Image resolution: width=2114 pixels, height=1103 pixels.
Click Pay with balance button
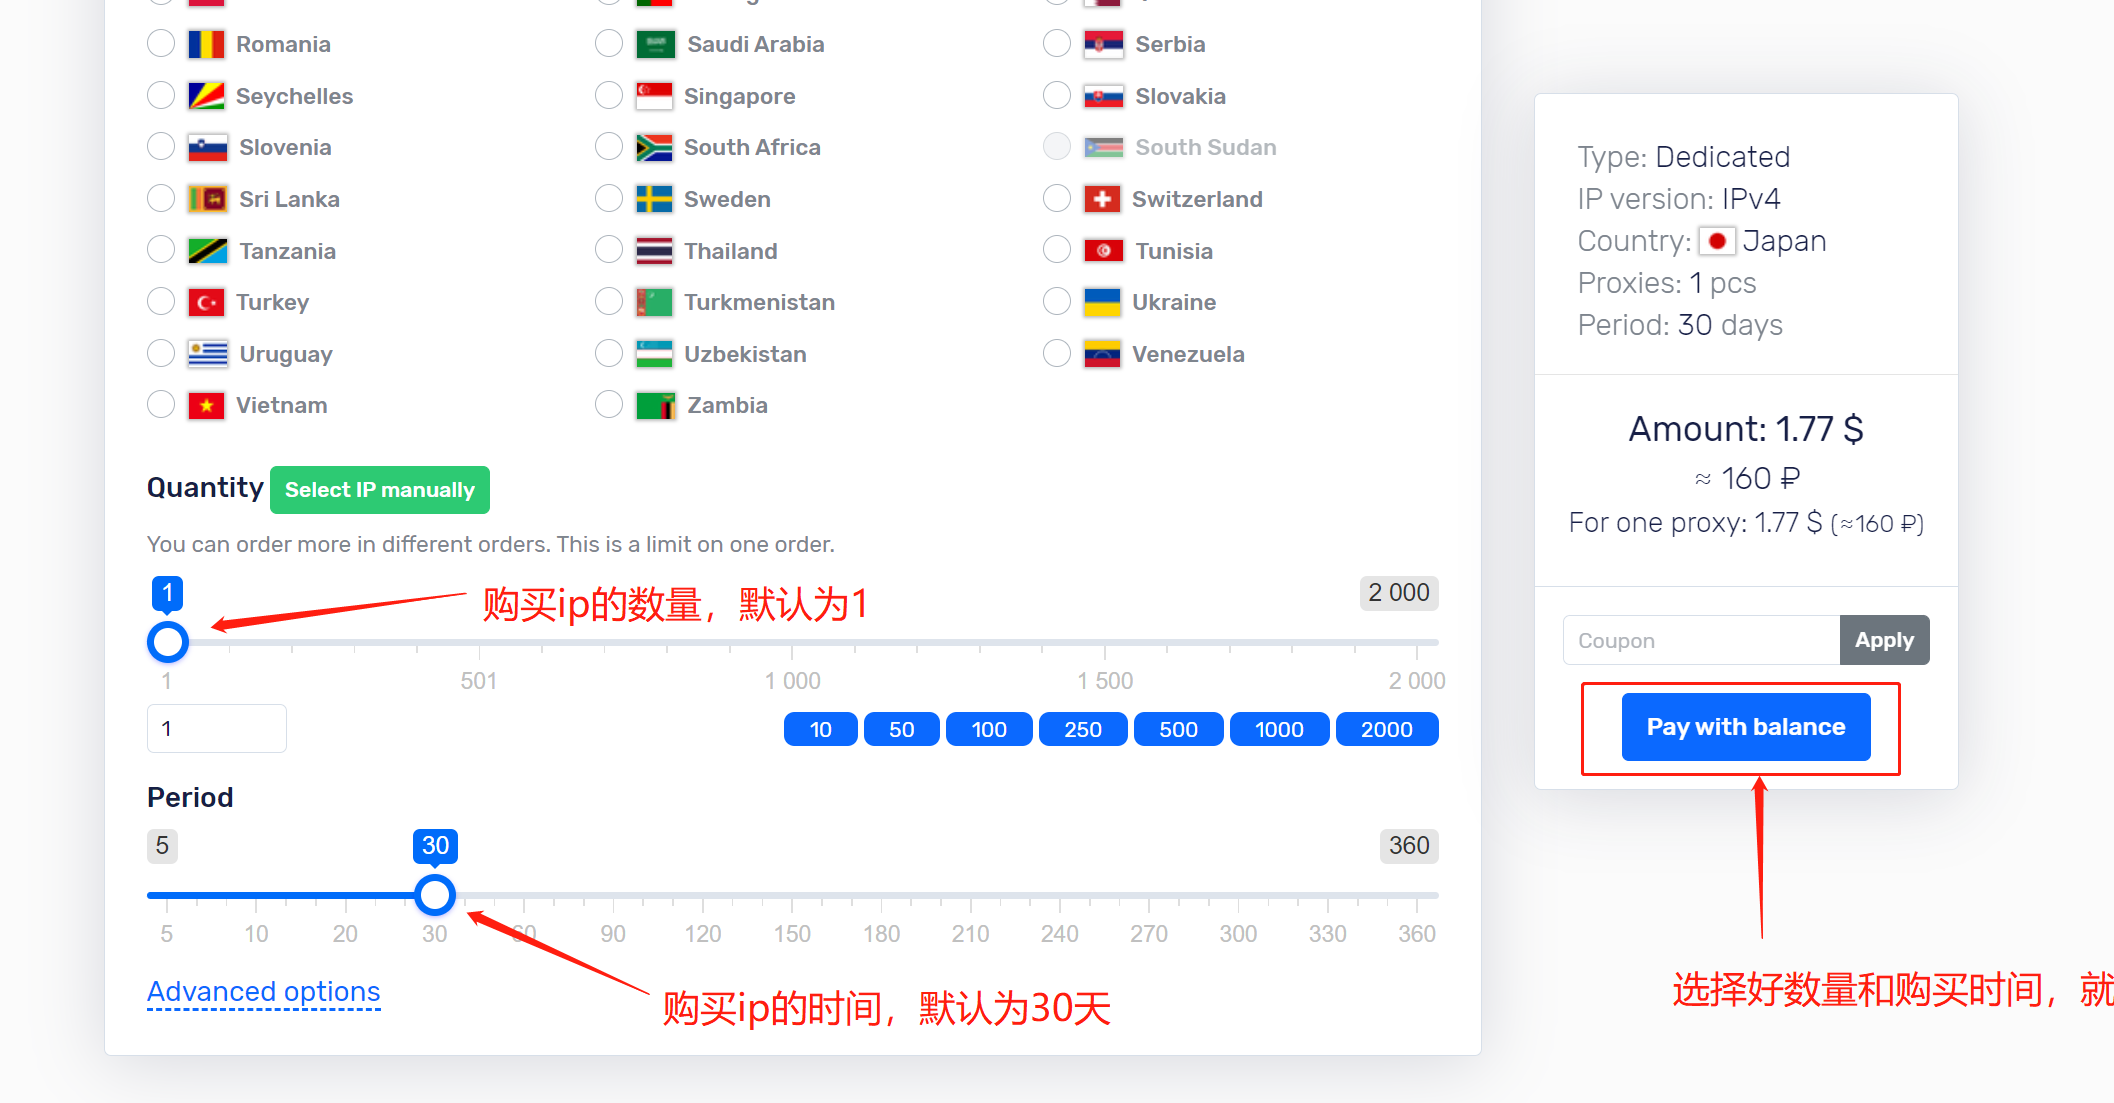(x=1746, y=727)
